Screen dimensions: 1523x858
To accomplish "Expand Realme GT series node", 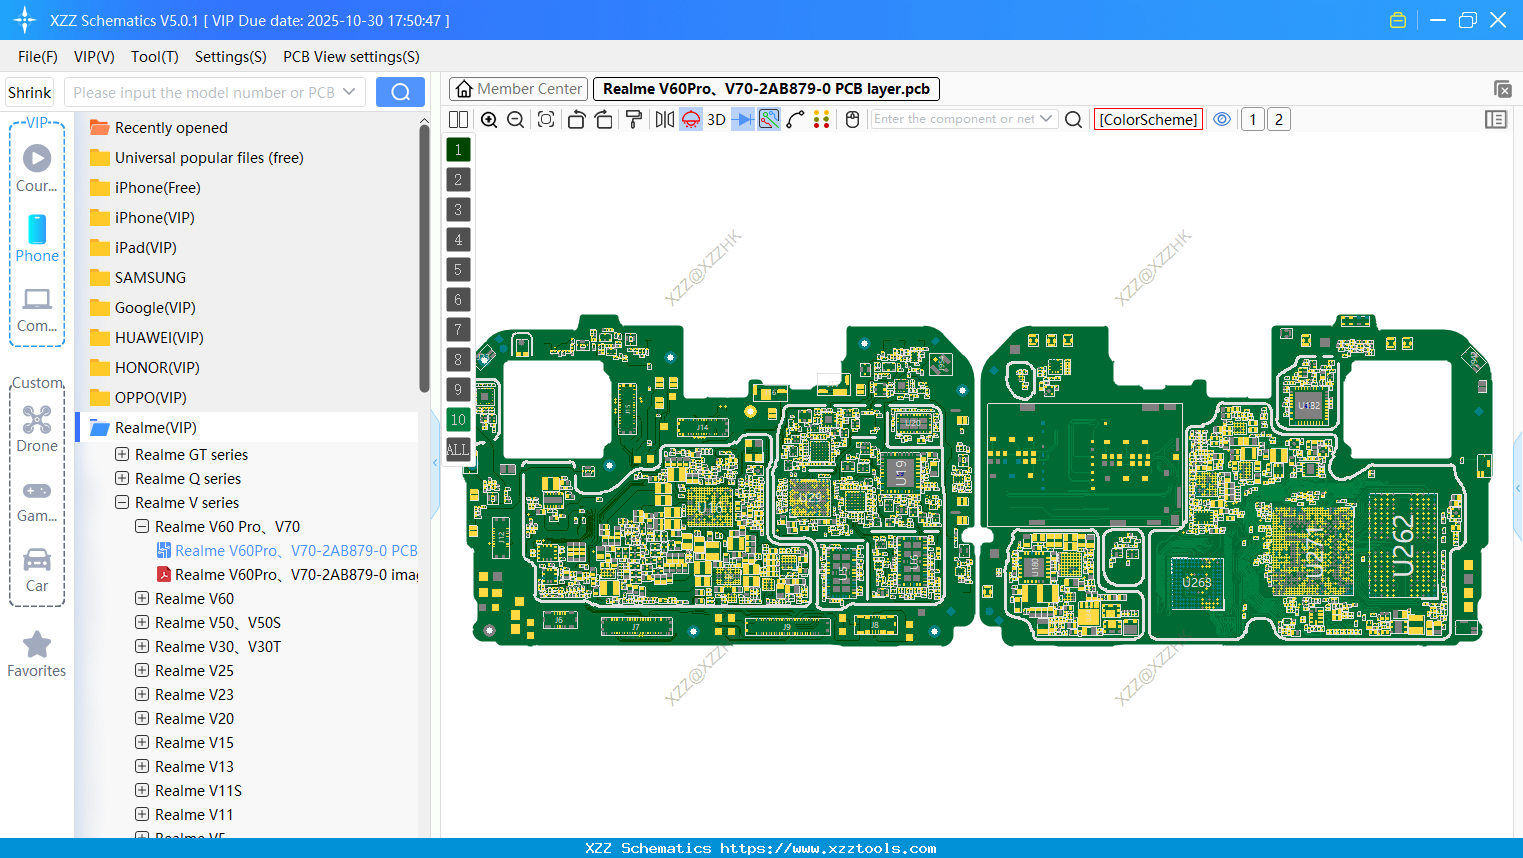I will click(122, 454).
